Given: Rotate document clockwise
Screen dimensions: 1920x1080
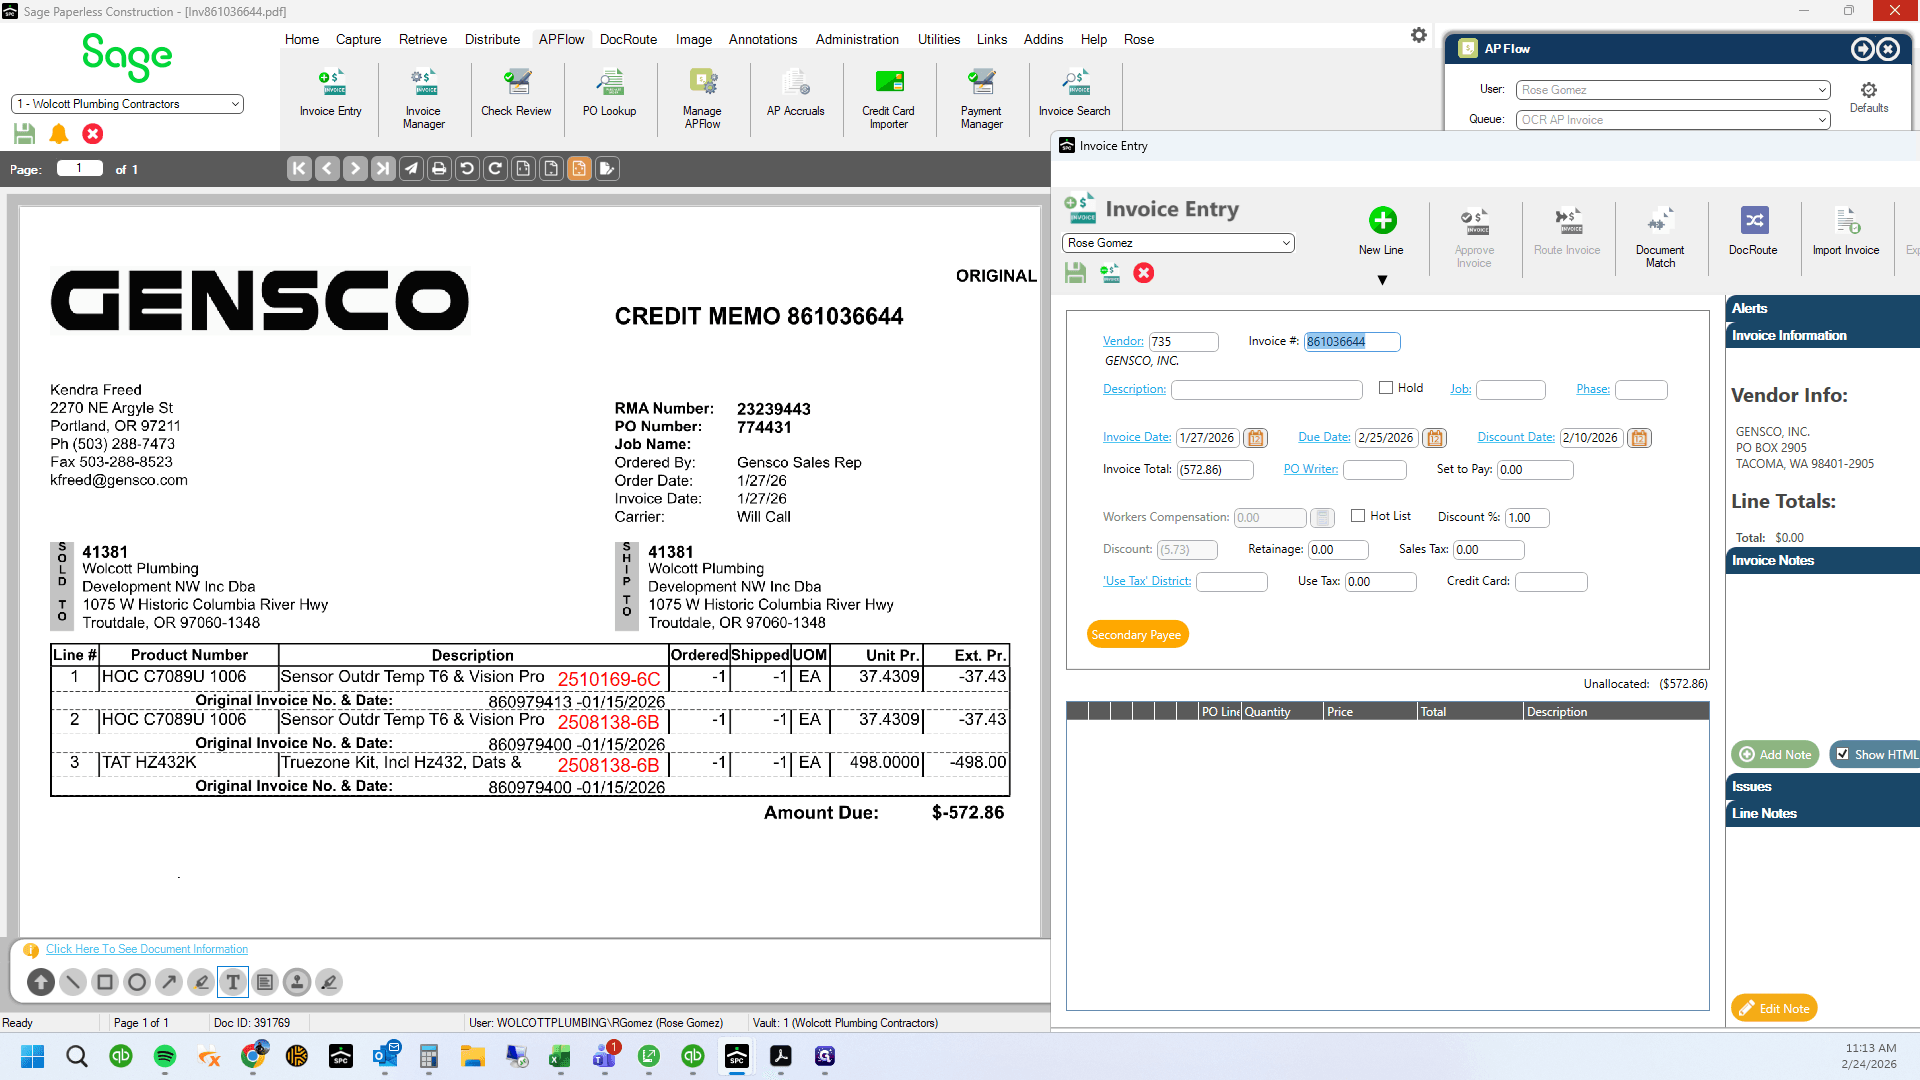Looking at the screenshot, I should click(495, 169).
